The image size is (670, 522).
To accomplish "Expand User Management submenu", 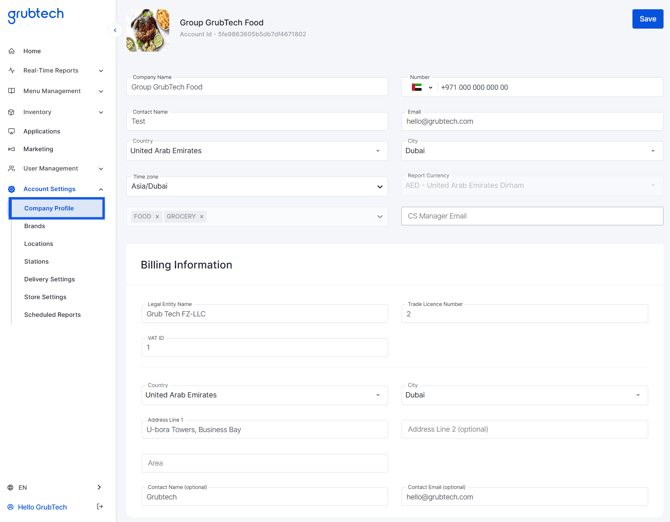I will click(101, 169).
